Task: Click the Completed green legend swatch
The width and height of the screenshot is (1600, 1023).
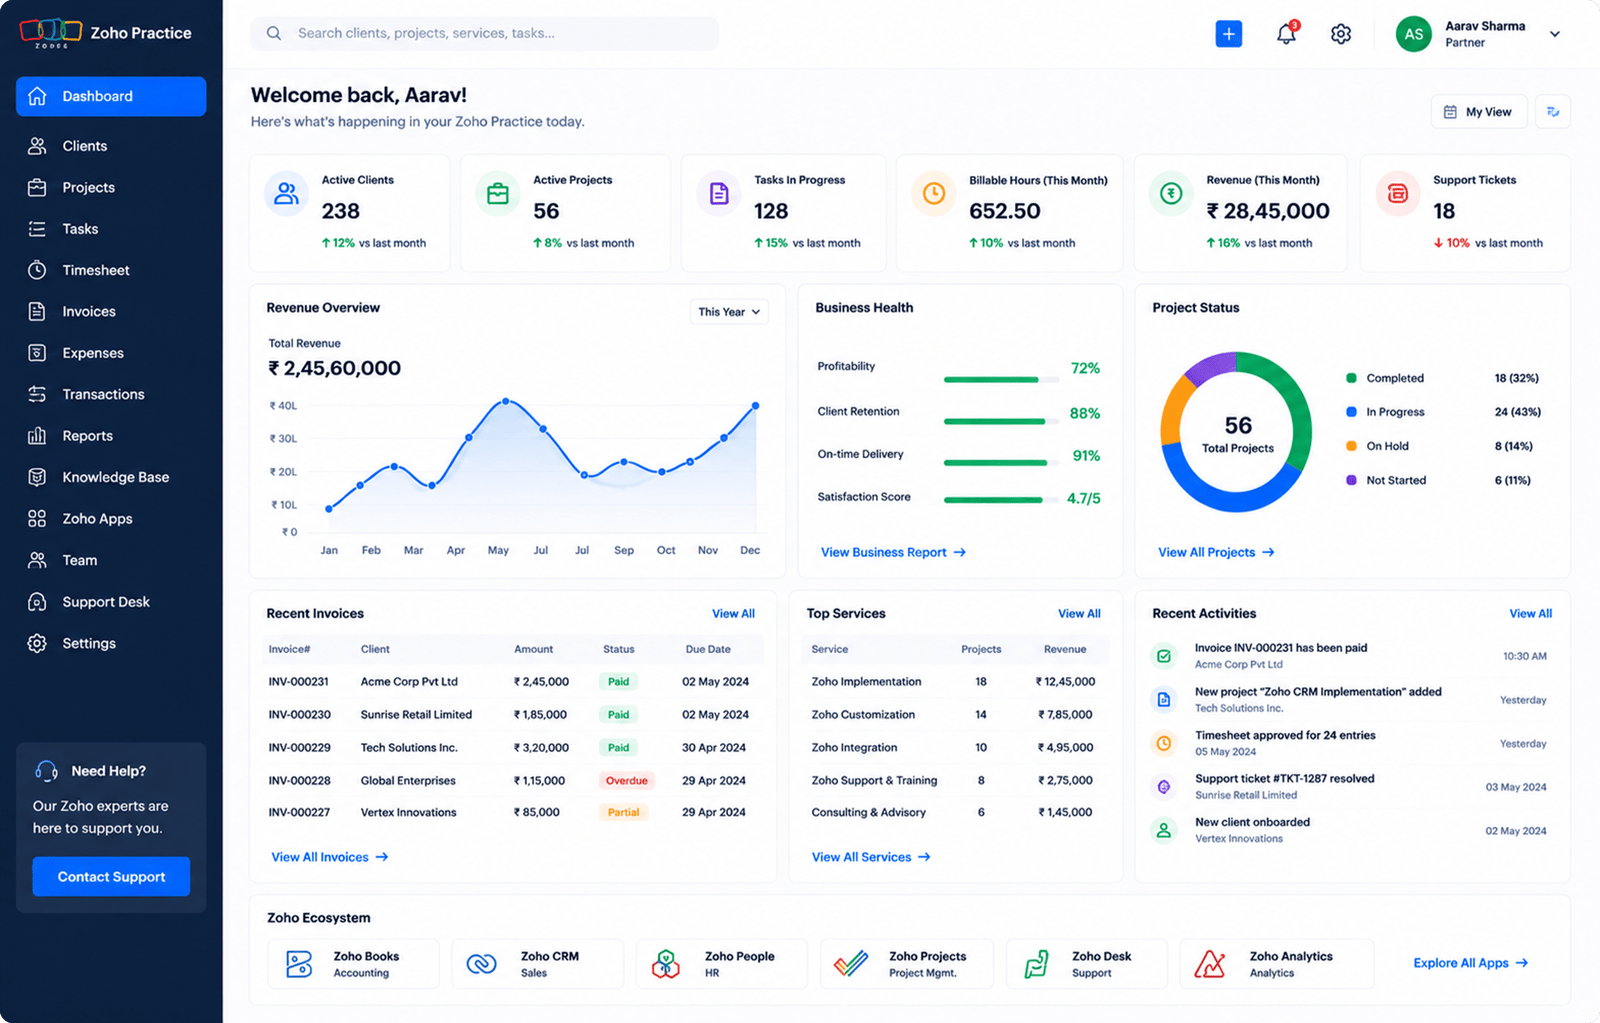Action: [x=1351, y=378]
